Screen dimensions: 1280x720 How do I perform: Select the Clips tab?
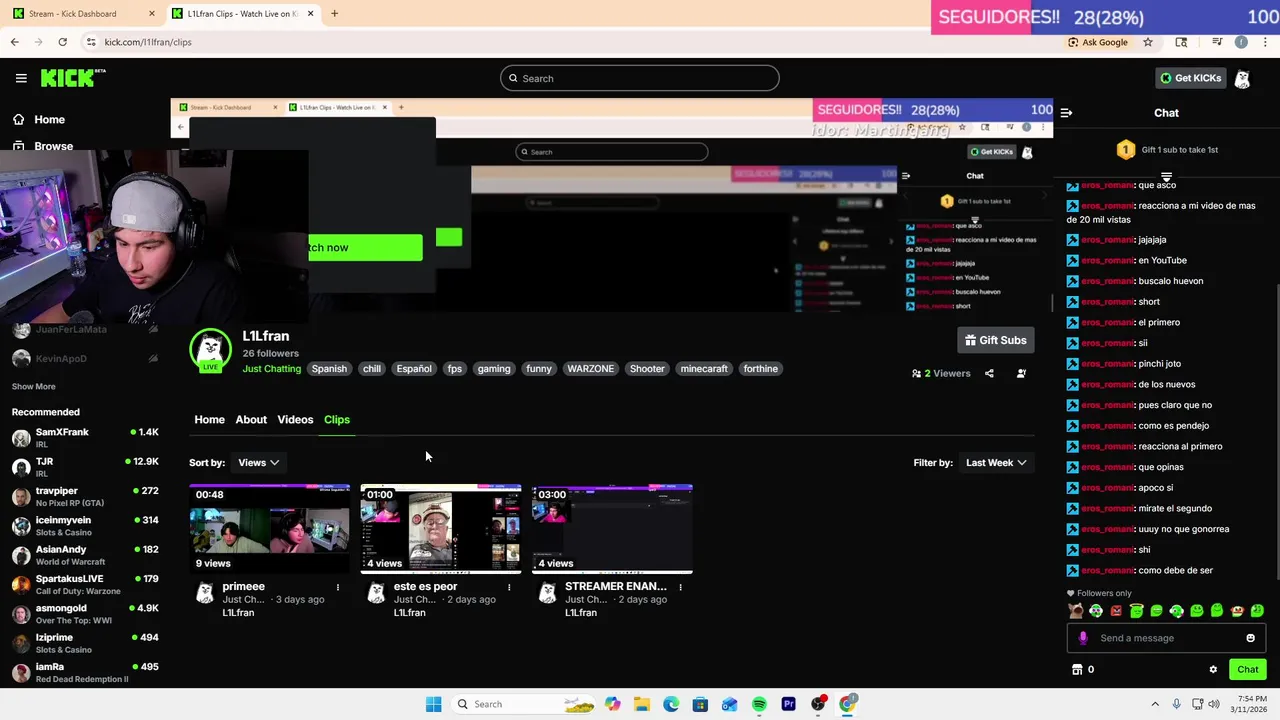click(337, 419)
